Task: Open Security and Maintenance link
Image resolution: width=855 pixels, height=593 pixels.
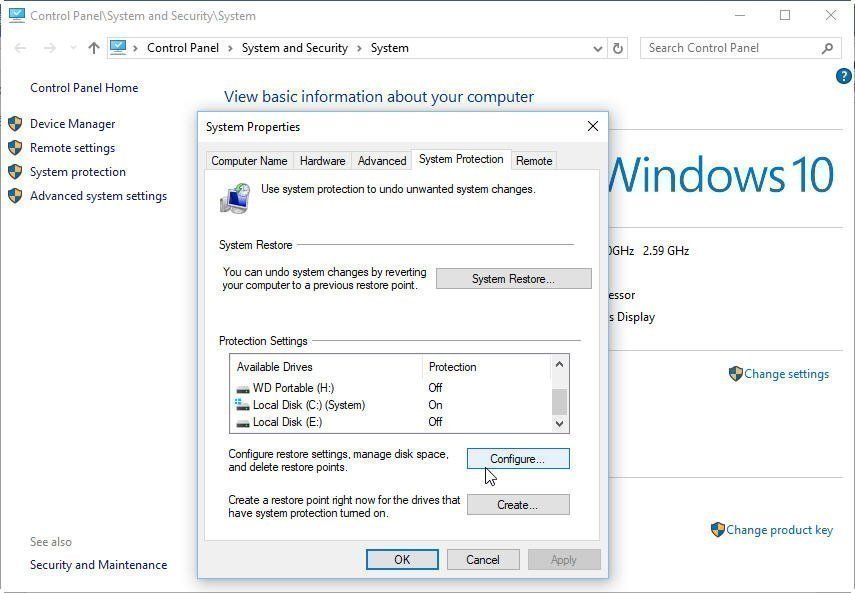Action: coord(98,565)
